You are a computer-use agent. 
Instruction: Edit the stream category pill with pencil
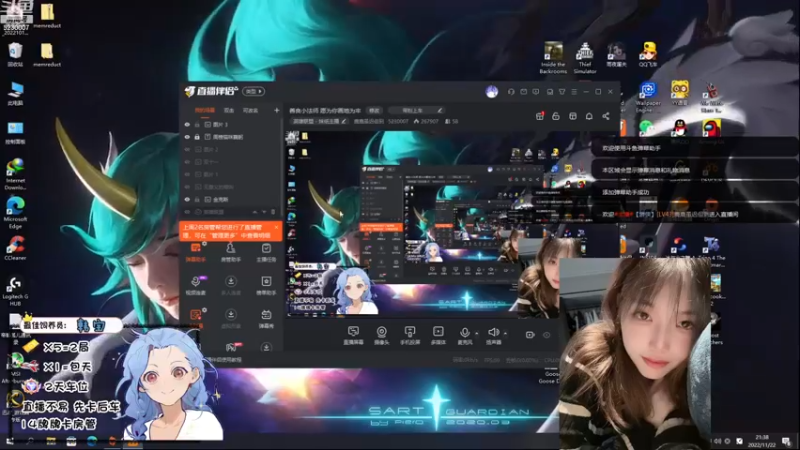pos(320,121)
